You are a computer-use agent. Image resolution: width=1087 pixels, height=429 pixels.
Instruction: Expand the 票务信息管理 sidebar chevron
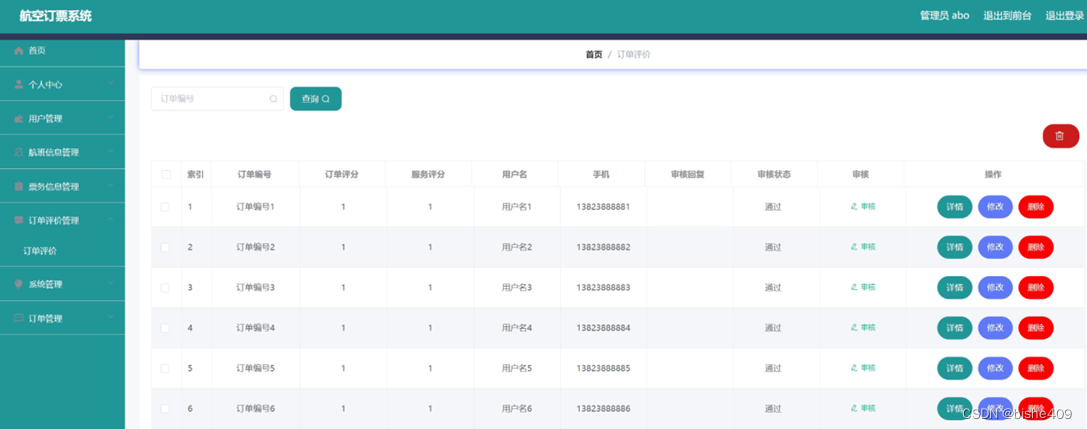111,186
